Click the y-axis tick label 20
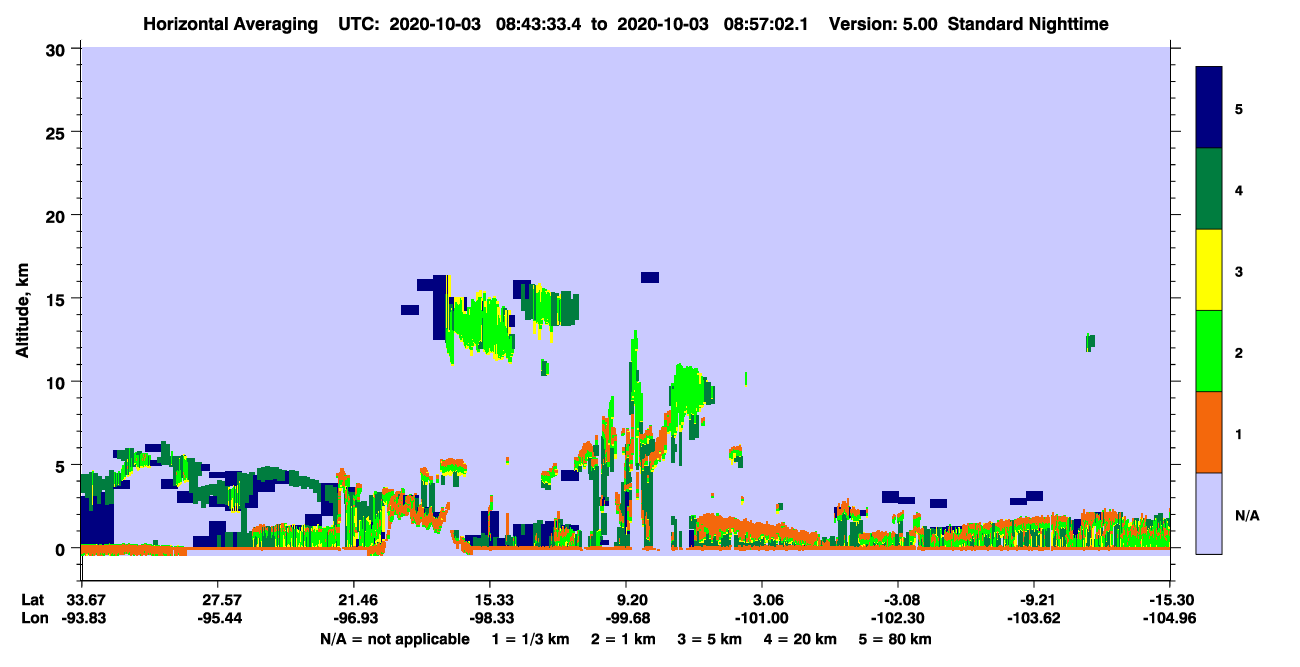The image size is (1300, 667). click(58, 215)
